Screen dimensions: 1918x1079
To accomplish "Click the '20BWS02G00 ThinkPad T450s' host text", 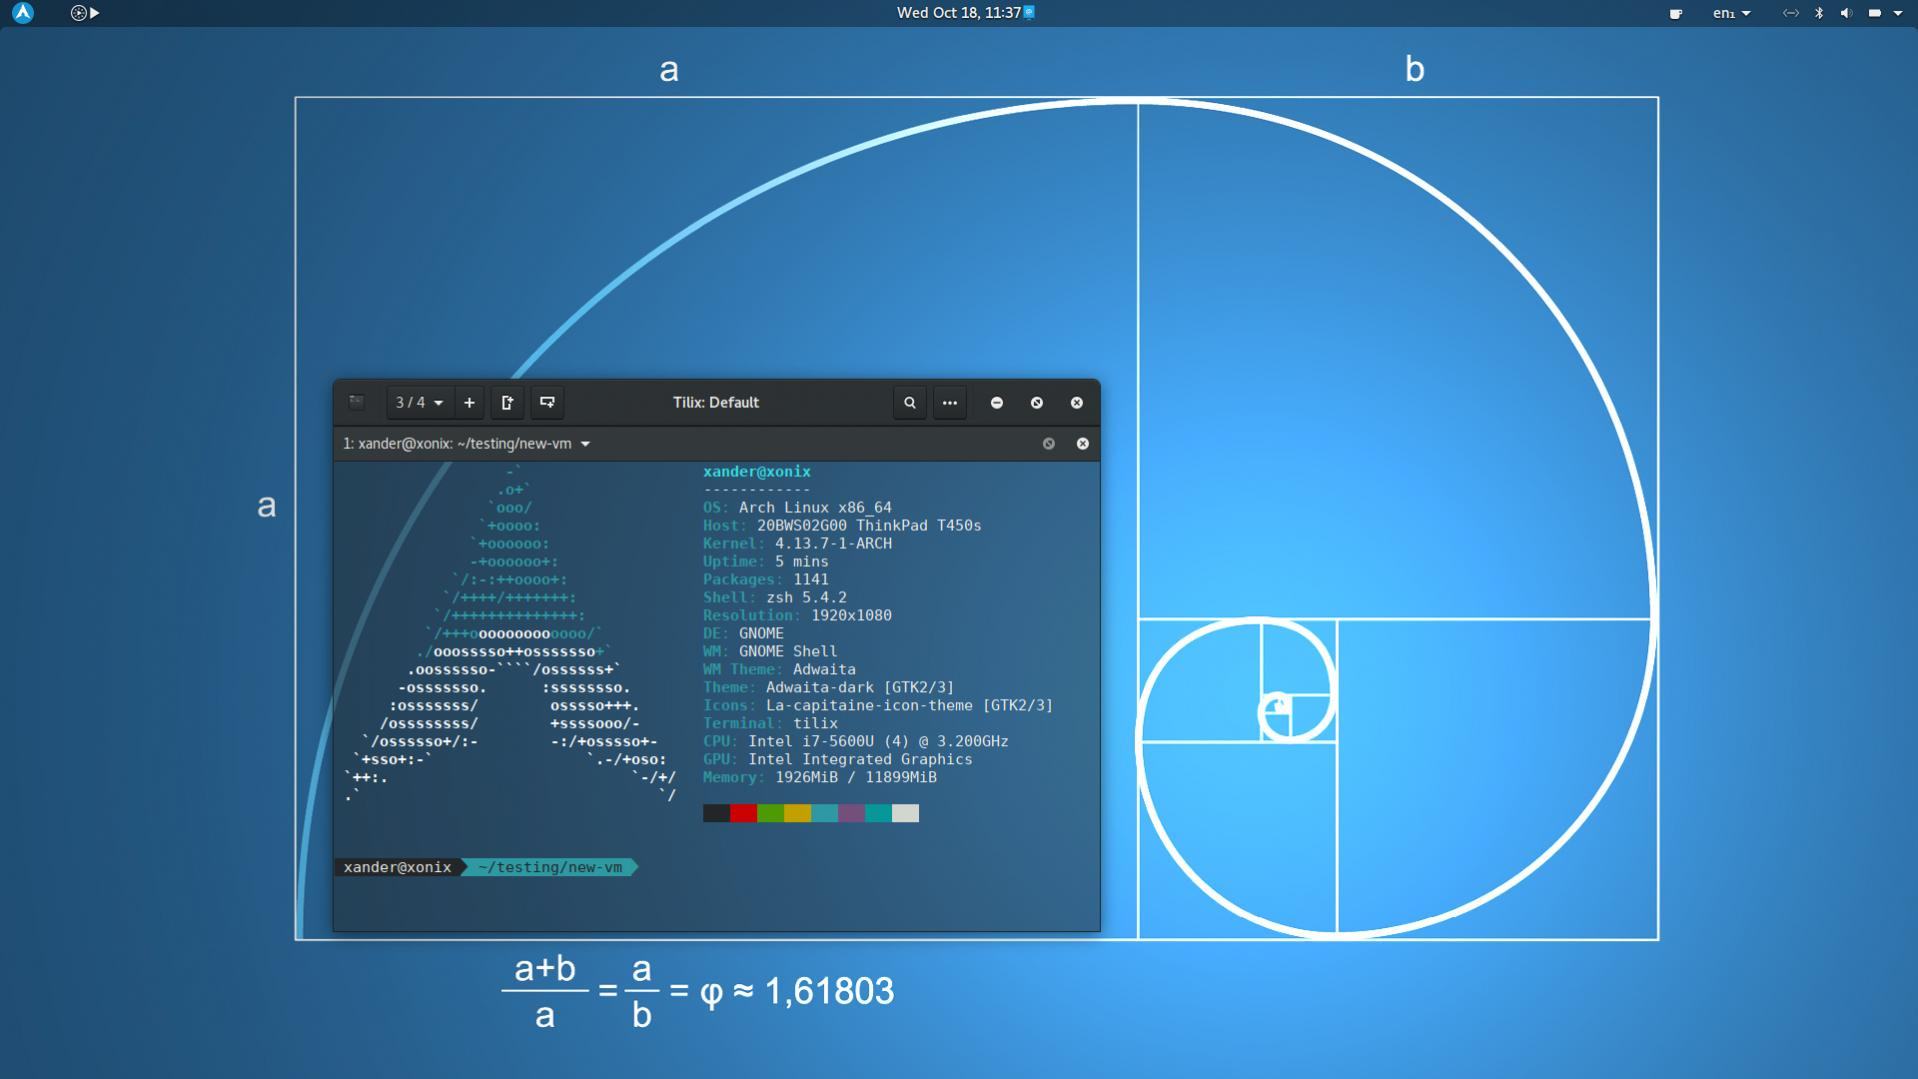I will tap(869, 525).
